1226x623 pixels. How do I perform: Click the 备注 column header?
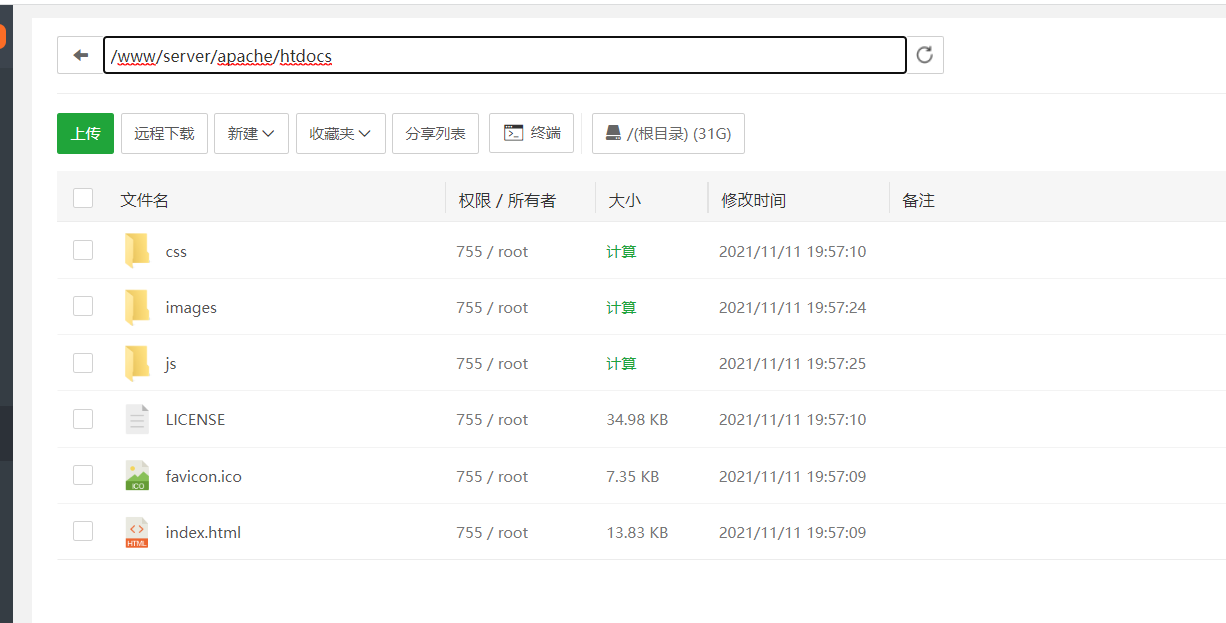pyautogui.click(x=918, y=200)
